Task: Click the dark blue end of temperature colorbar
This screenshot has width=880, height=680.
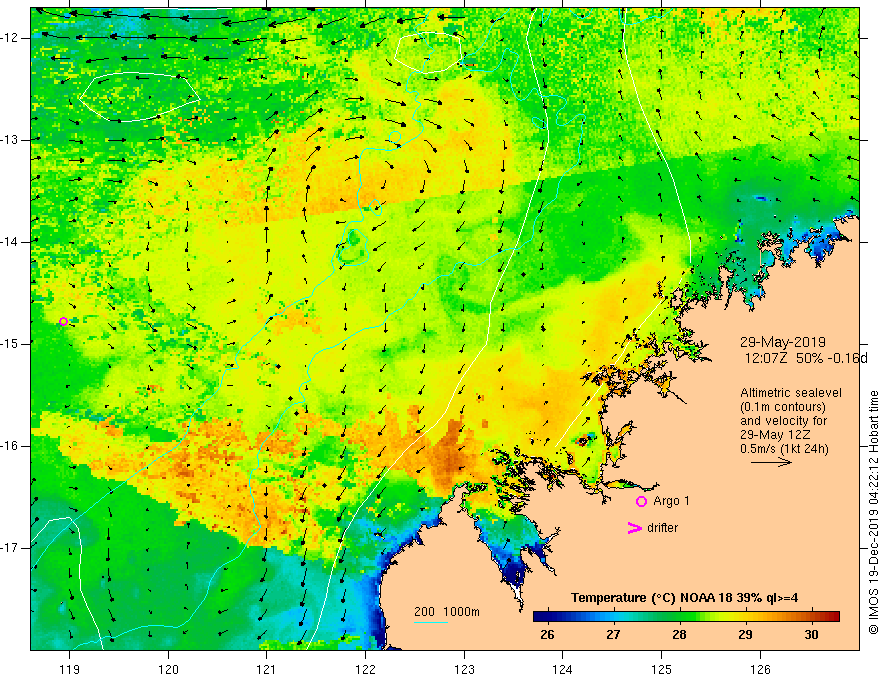Action: pyautogui.click(x=541, y=617)
